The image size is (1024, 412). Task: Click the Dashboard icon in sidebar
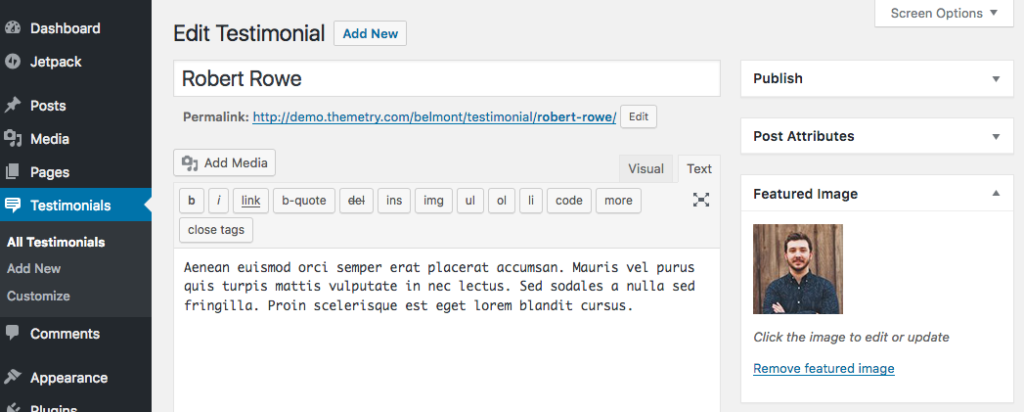pos(13,28)
